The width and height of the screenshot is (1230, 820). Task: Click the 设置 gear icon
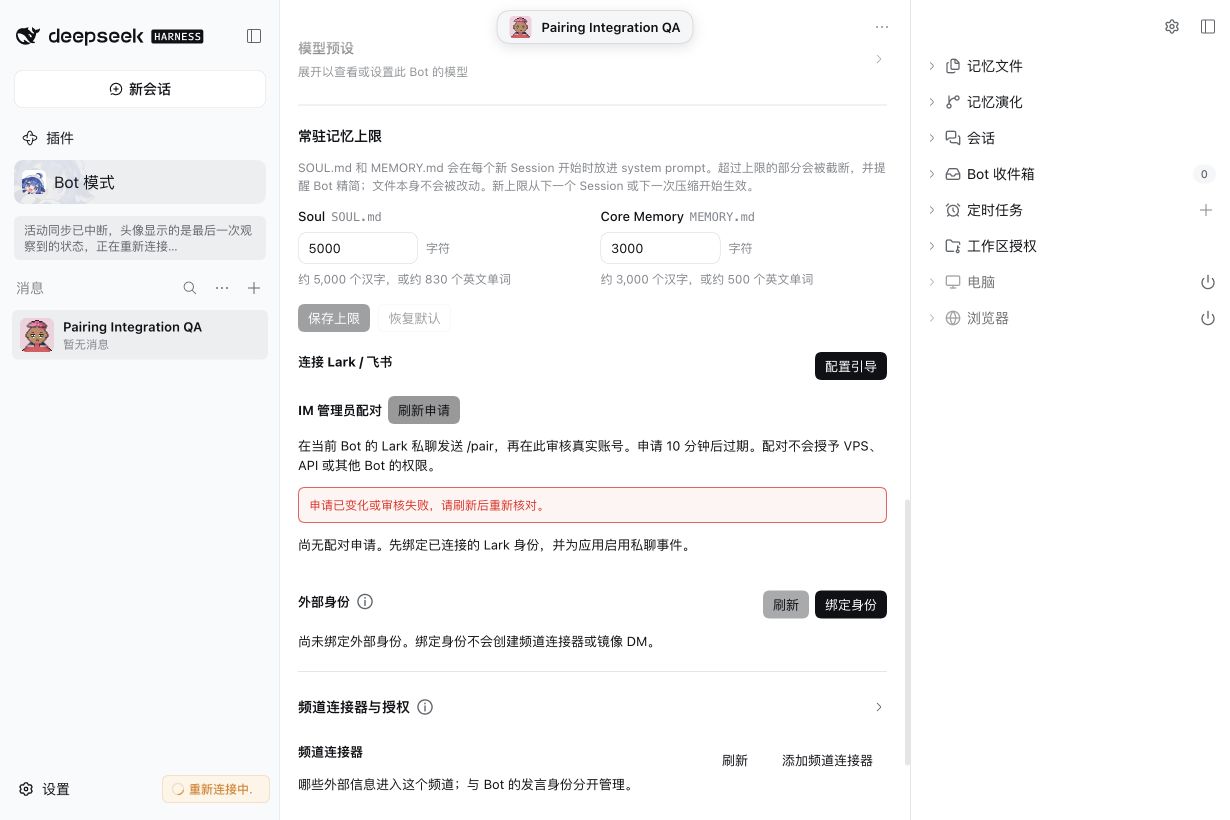tap(26, 789)
